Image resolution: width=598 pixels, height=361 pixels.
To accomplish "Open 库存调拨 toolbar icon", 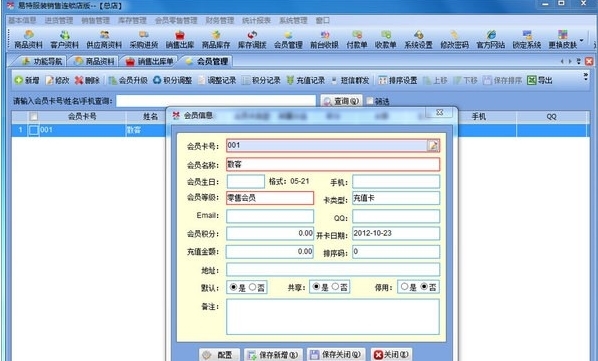I will (x=252, y=40).
